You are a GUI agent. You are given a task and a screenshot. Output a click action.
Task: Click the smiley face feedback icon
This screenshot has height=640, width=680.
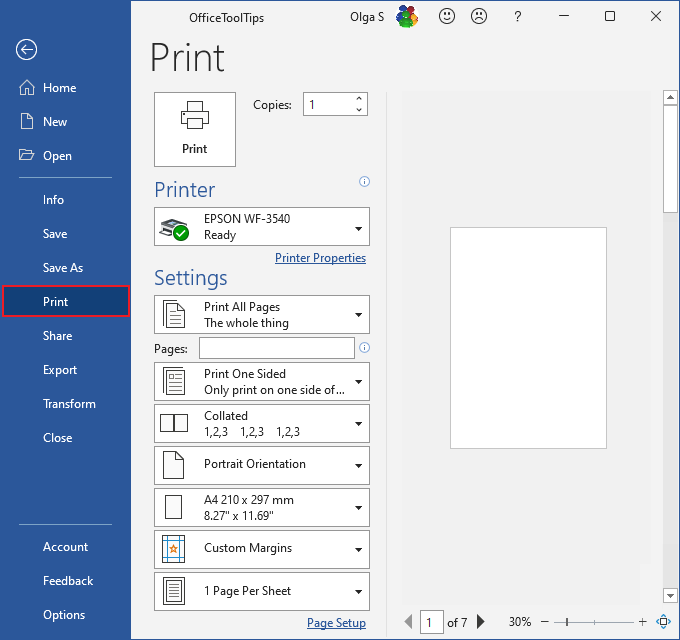[447, 16]
